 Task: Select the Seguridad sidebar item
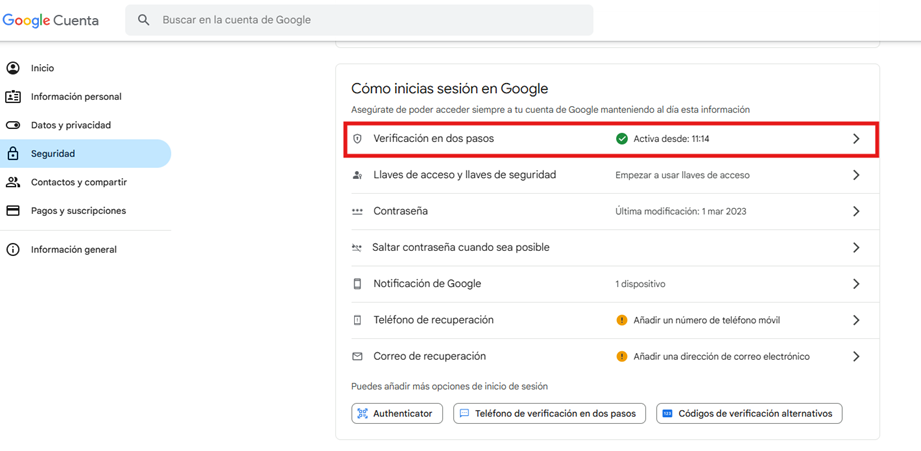coord(85,154)
